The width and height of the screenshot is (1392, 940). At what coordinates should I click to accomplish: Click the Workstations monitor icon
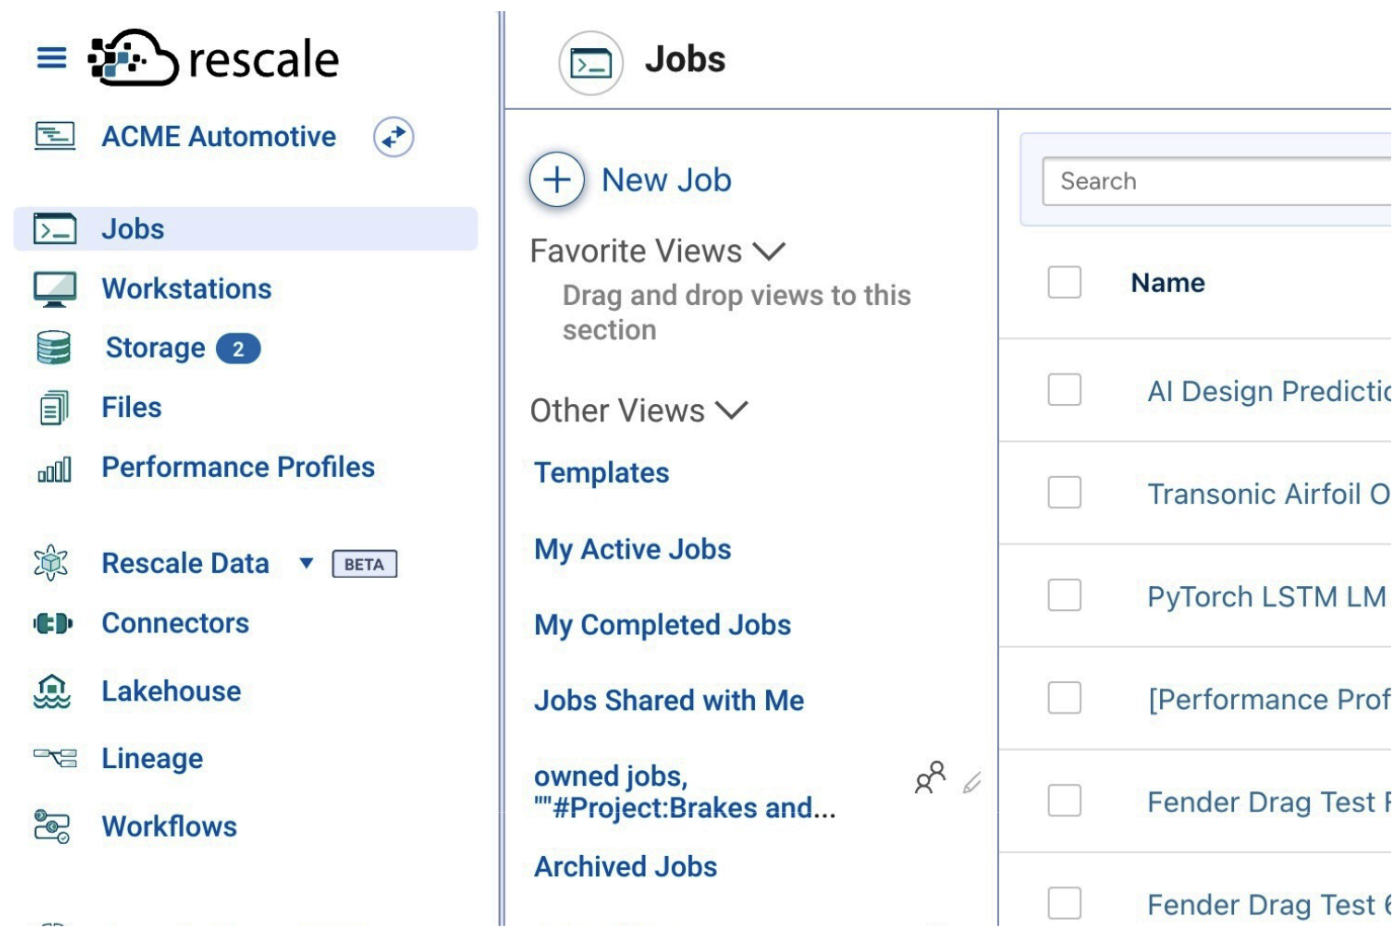click(x=54, y=289)
